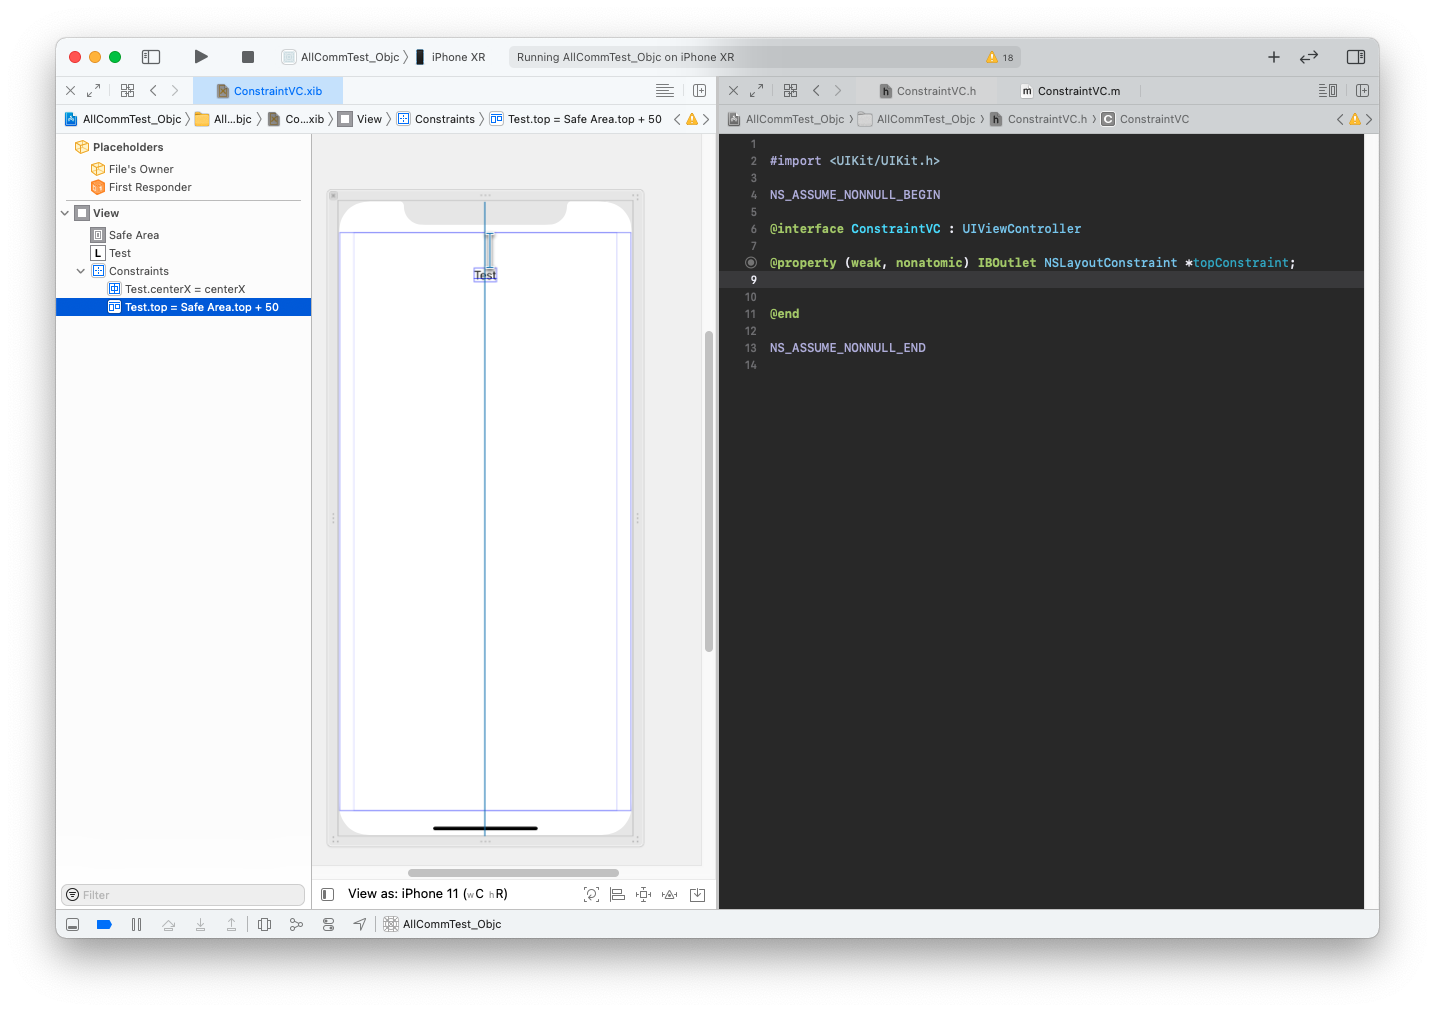Open the 18 warnings indicator
The image size is (1435, 1012).
pyautogui.click(x=1000, y=57)
